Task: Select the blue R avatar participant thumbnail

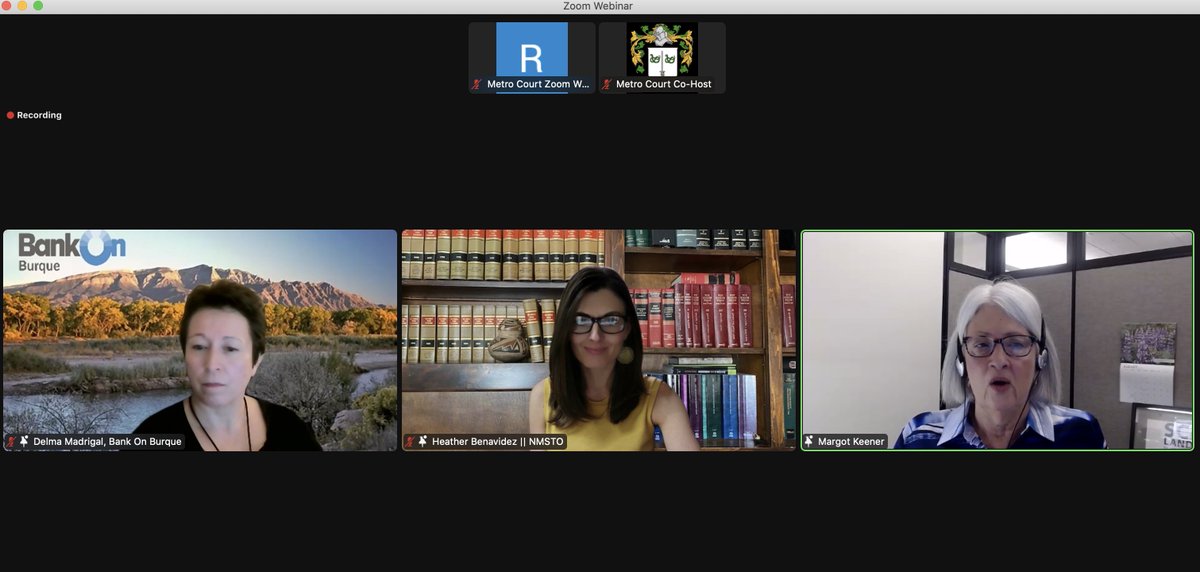Action: 532,58
